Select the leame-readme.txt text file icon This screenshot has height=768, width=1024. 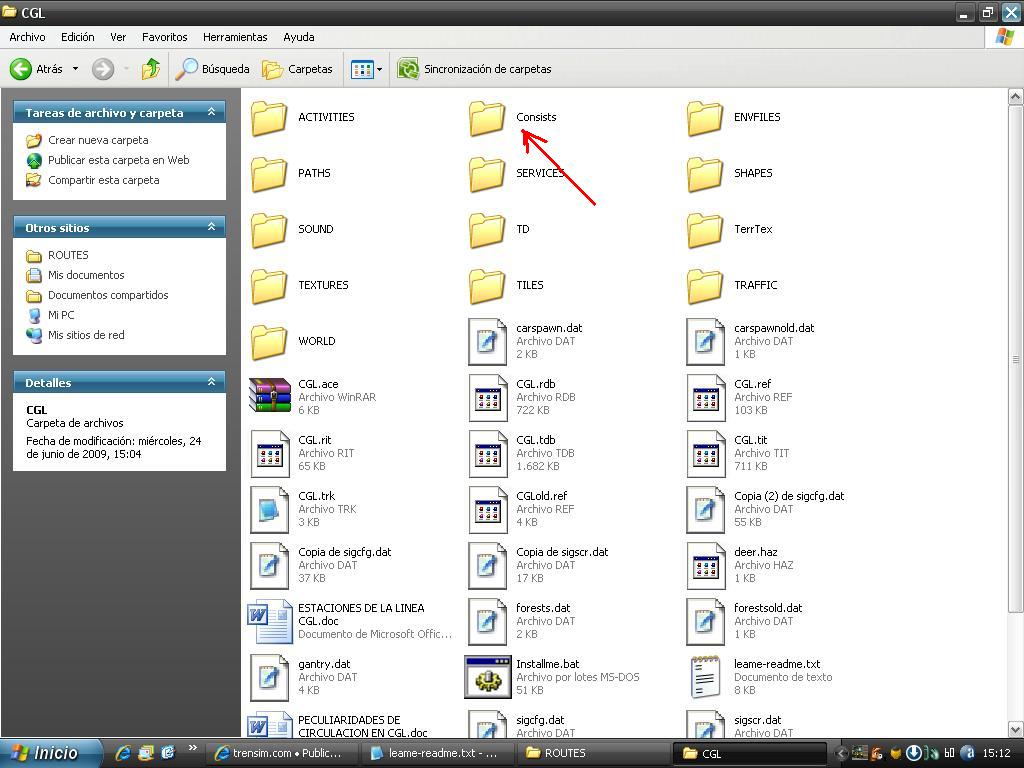[705, 677]
